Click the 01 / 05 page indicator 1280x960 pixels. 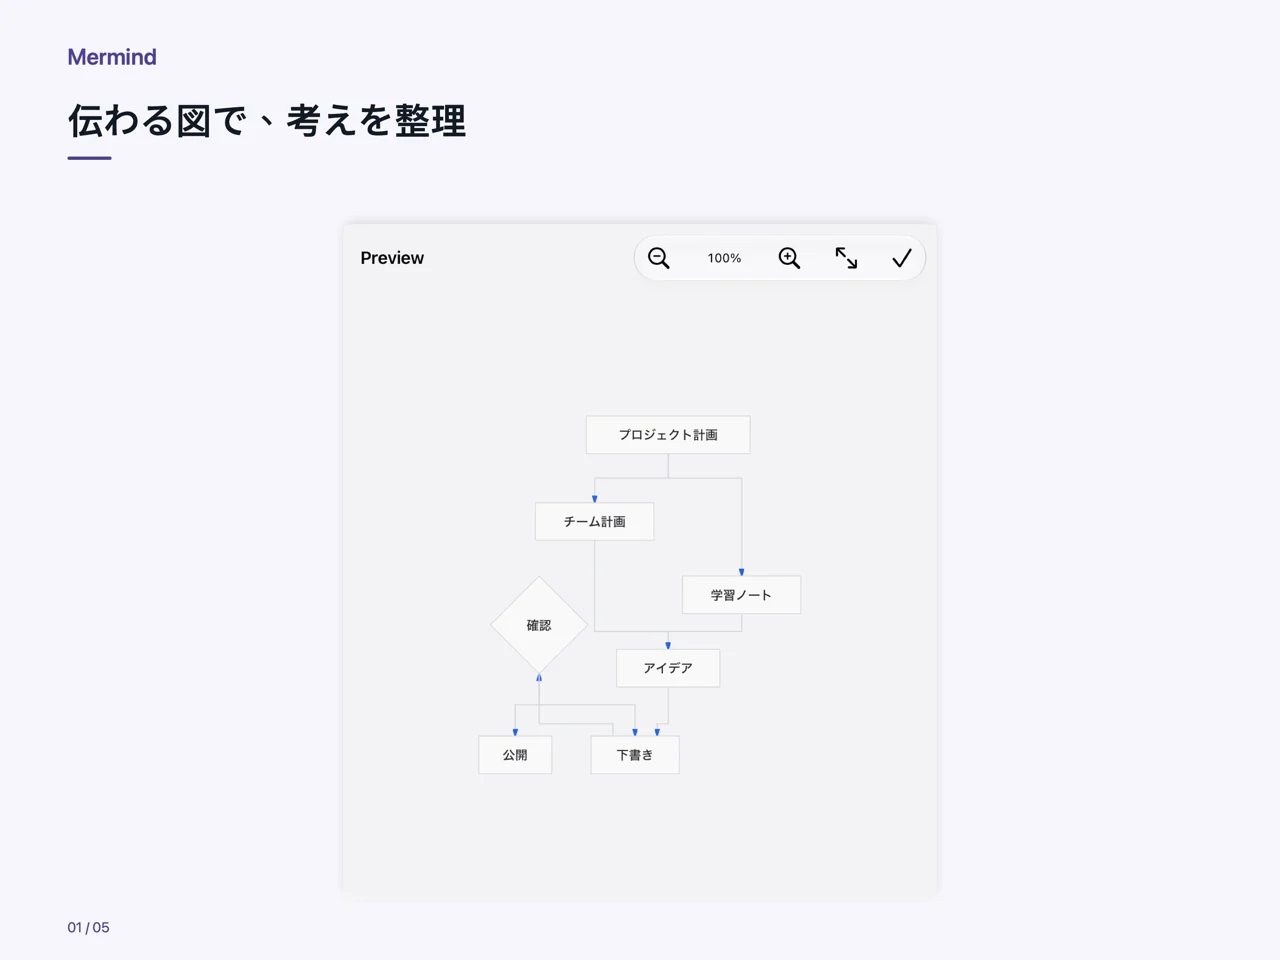[x=89, y=928]
